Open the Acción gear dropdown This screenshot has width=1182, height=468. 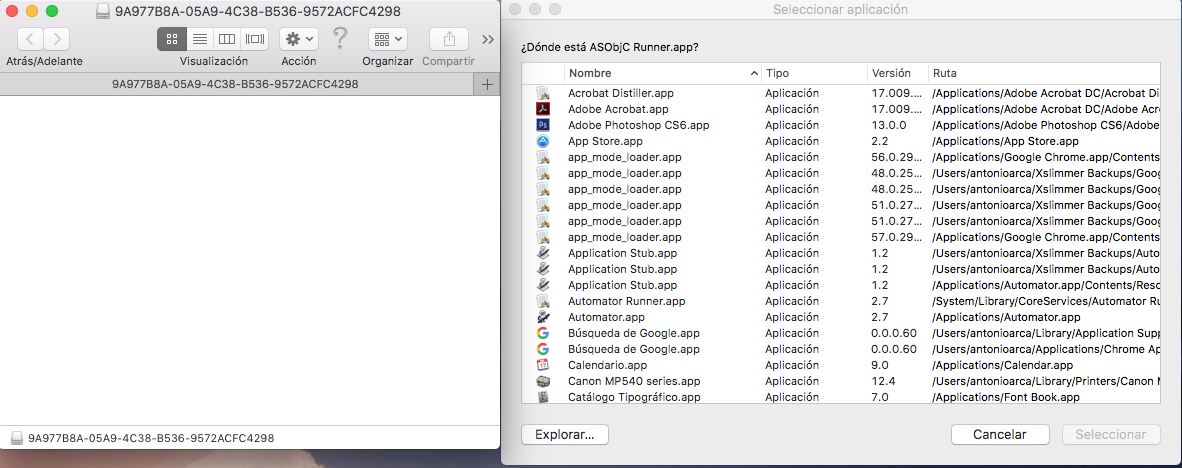(299, 39)
